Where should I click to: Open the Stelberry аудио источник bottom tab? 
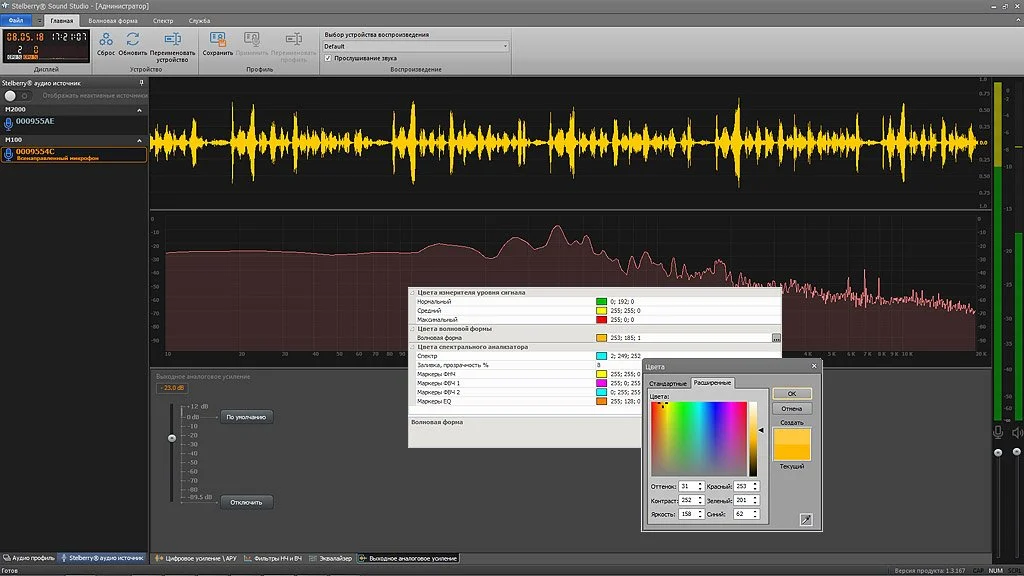[102, 558]
